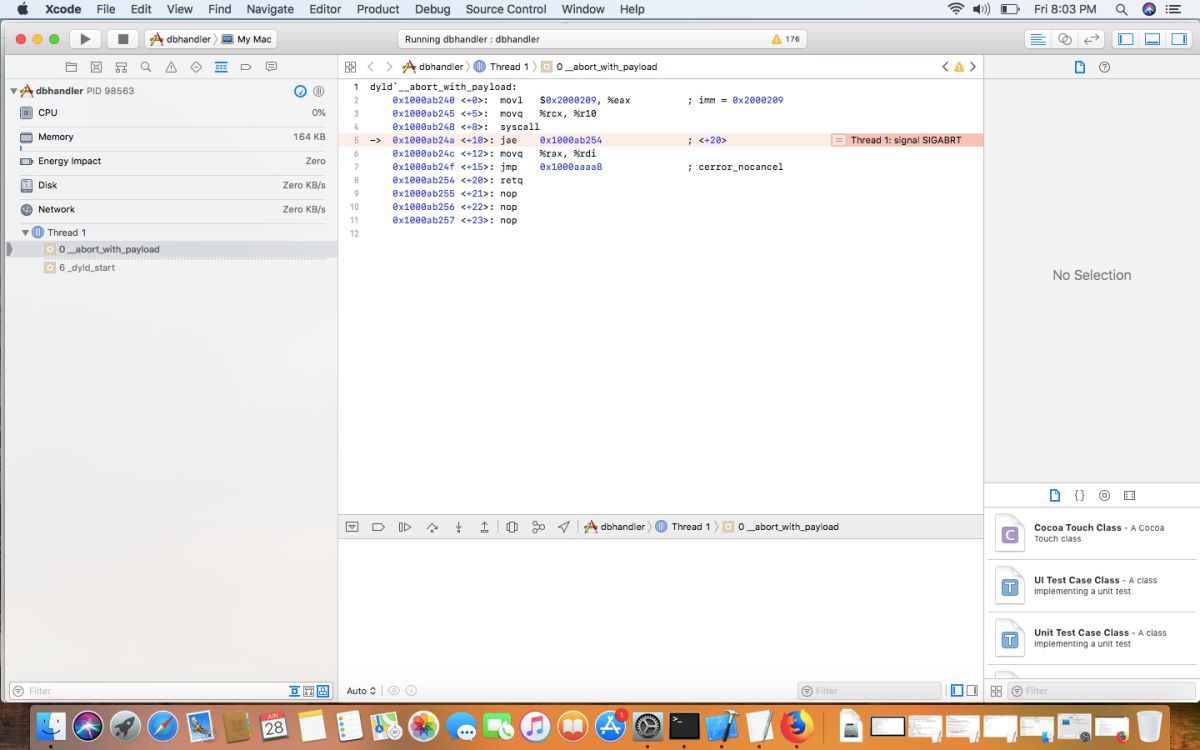Show the File inspector

click(1080, 67)
